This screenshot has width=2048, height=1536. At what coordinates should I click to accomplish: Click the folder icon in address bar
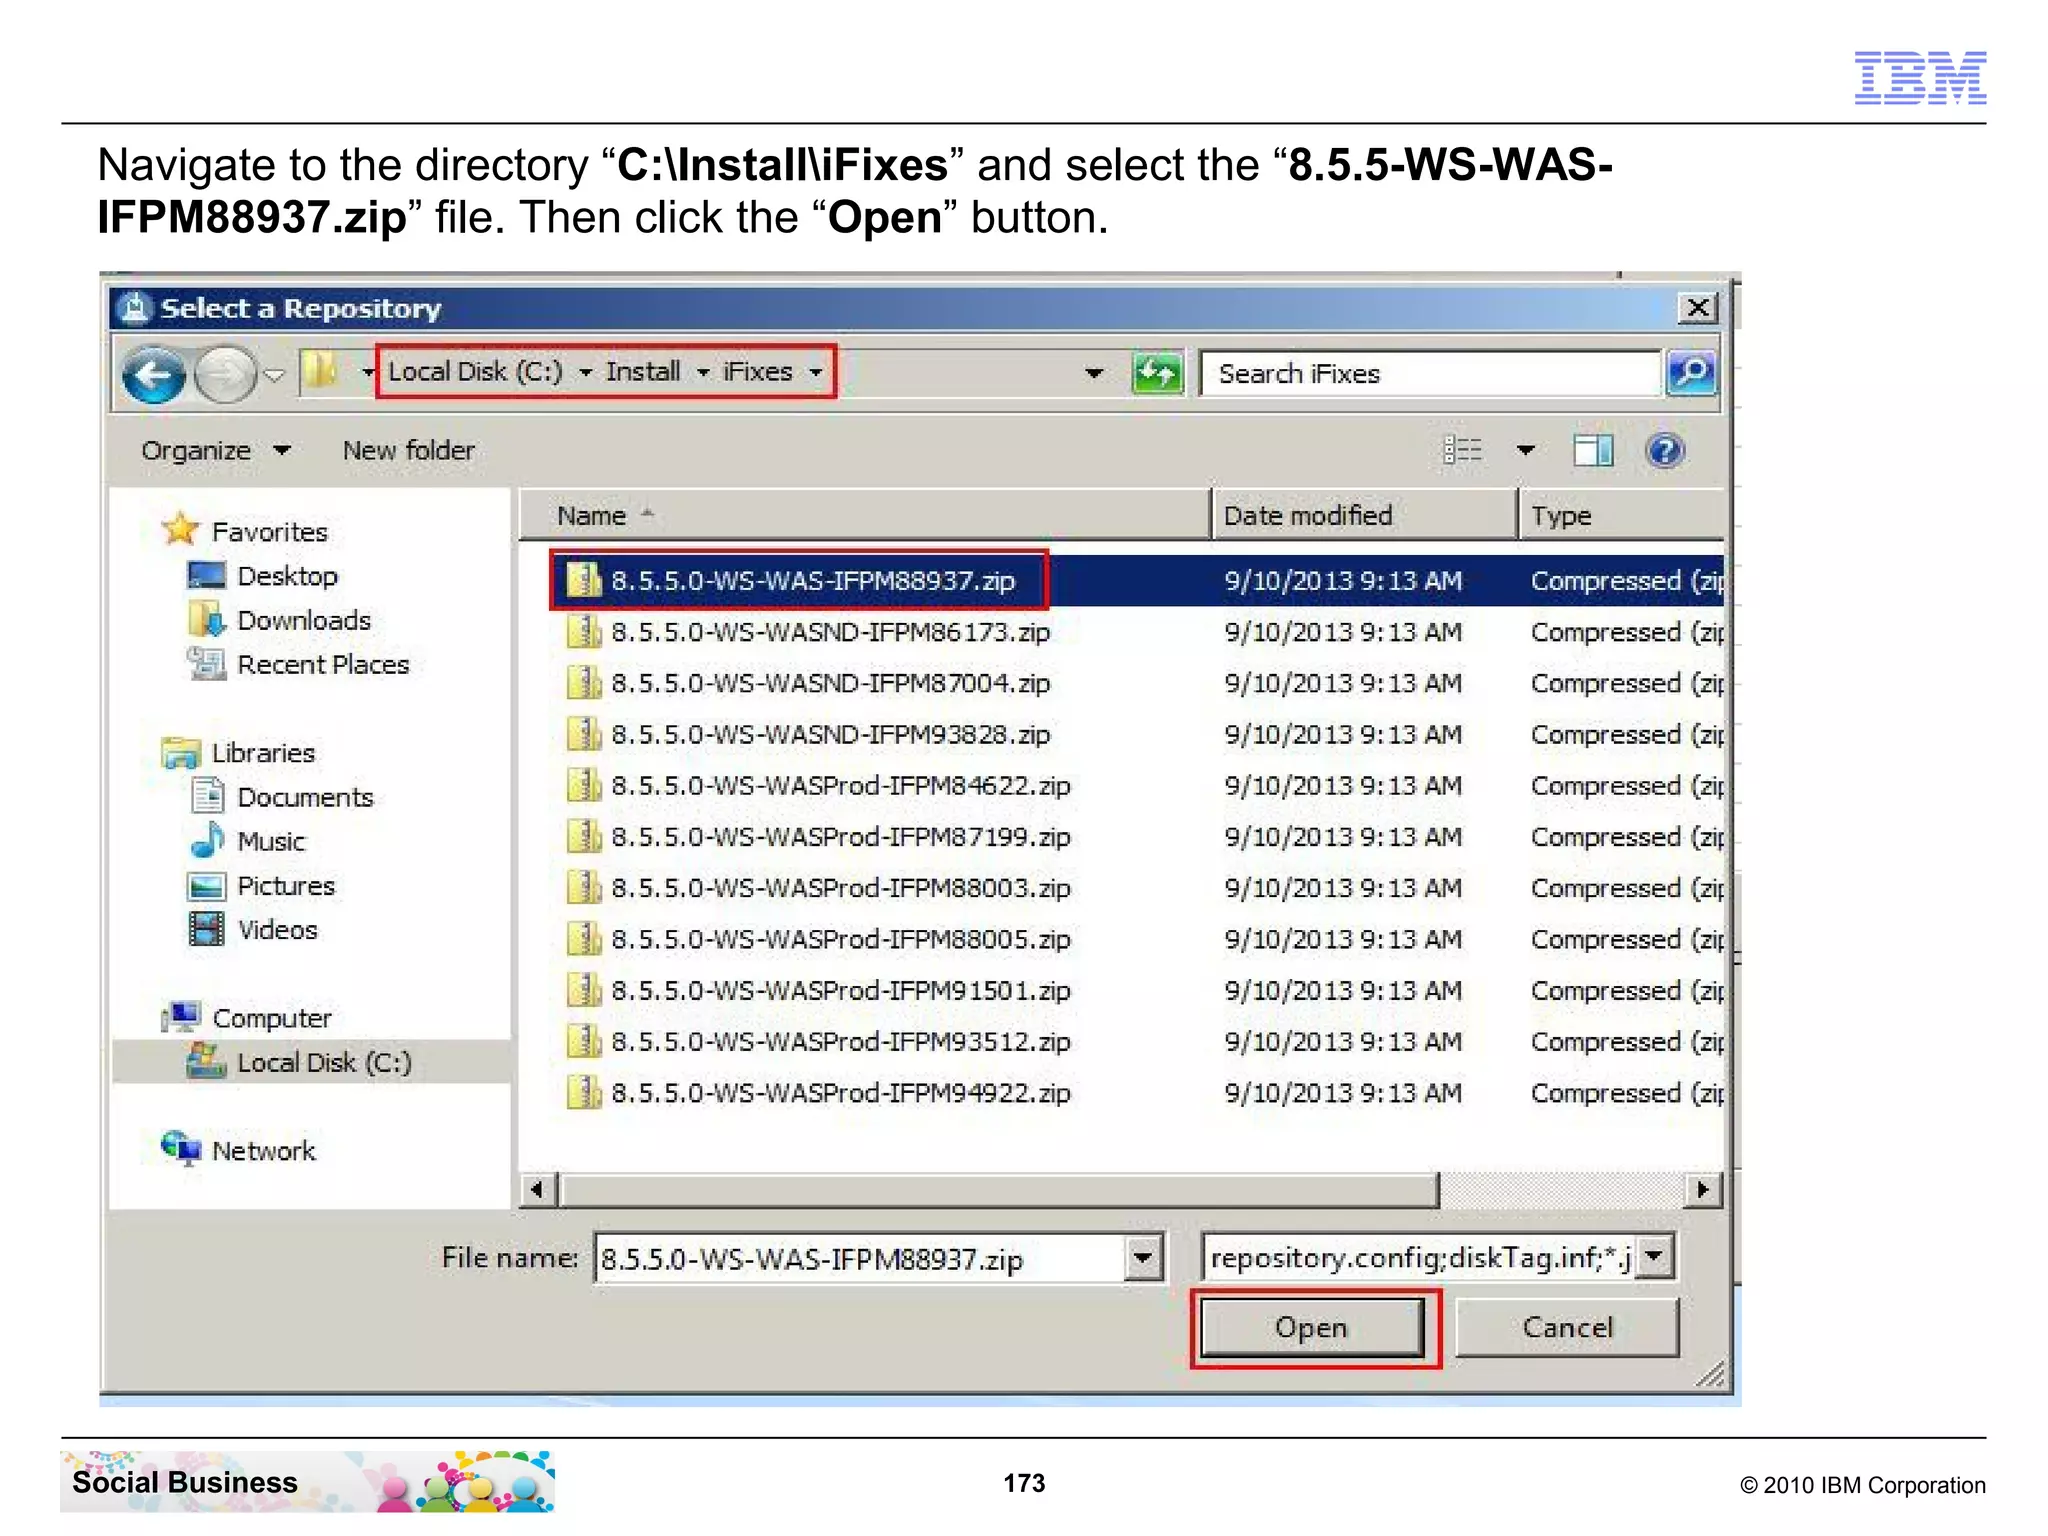tap(320, 372)
